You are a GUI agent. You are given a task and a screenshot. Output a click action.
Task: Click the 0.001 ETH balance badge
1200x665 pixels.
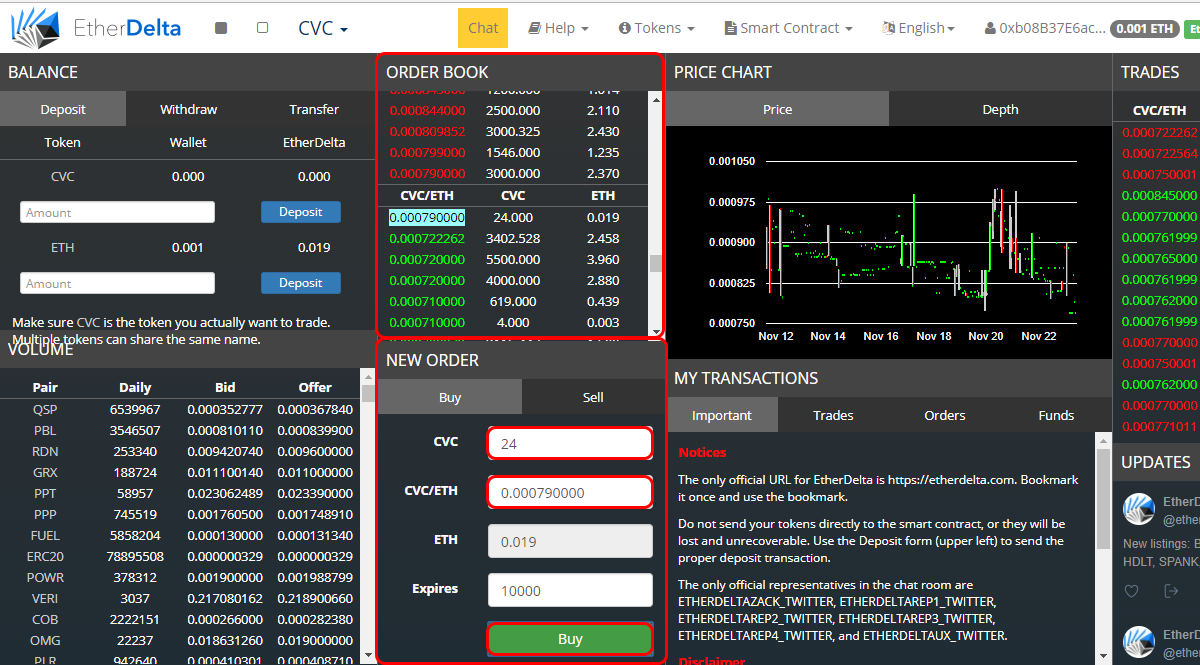[1144, 29]
